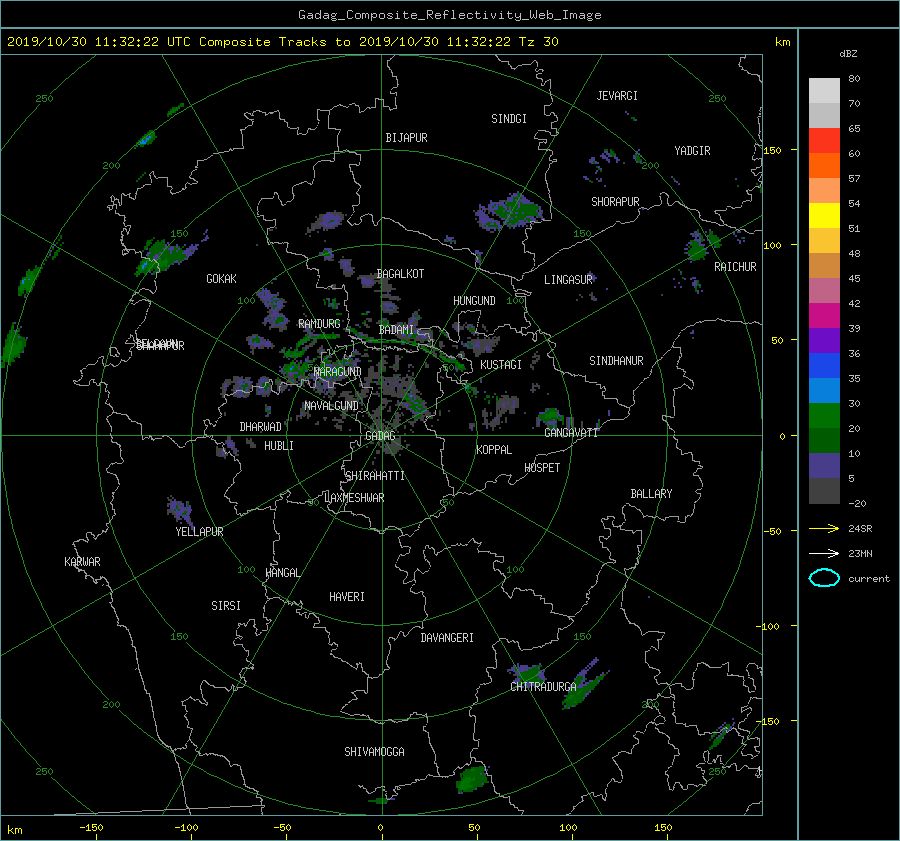This screenshot has height=841, width=900.
Task: Click the dark gray 5 dBZ legend swatch
Action: [x=824, y=490]
